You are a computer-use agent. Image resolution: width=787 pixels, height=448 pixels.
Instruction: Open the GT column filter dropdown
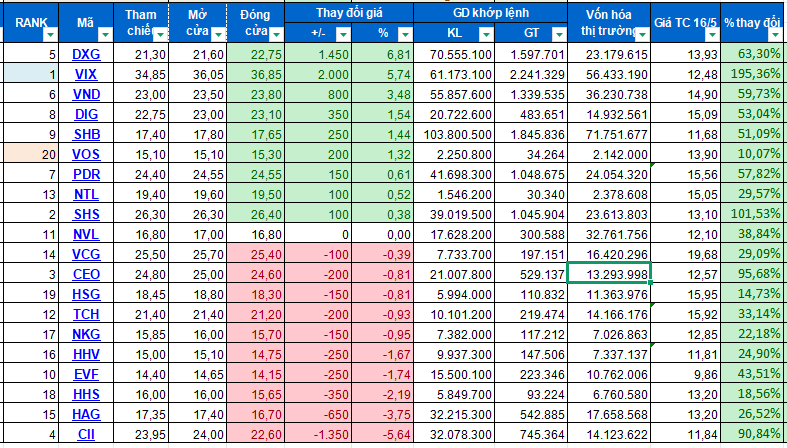point(559,34)
